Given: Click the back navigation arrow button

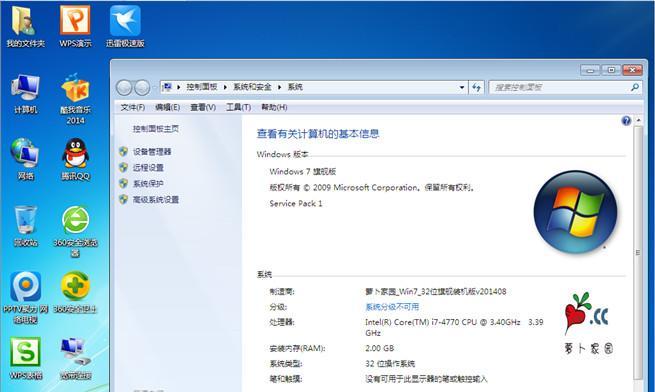Looking at the screenshot, I should pyautogui.click(x=124, y=88).
